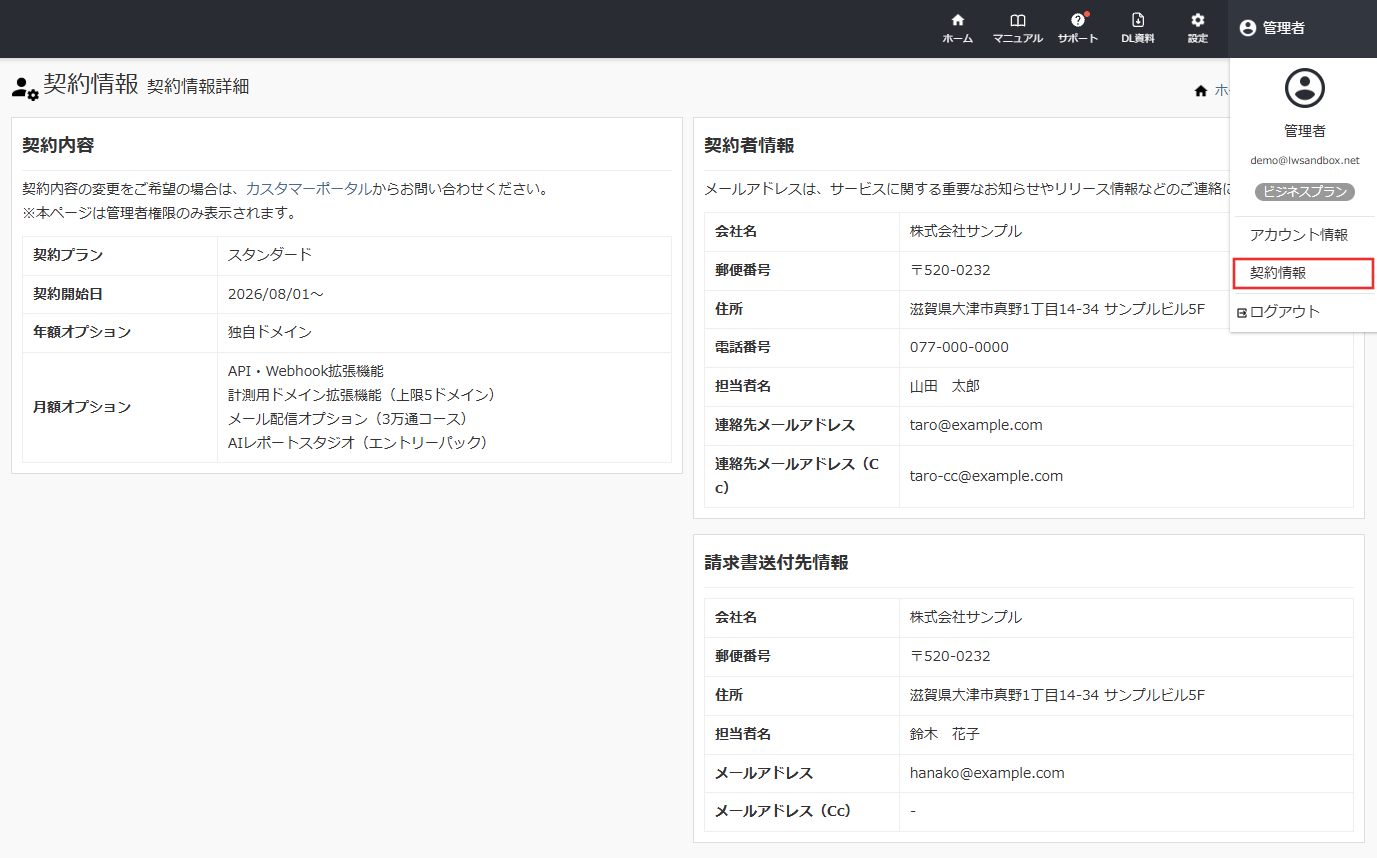Screen dimensions: 1377x858
Task: Click ログアウト to sign out
Action: point(1285,312)
